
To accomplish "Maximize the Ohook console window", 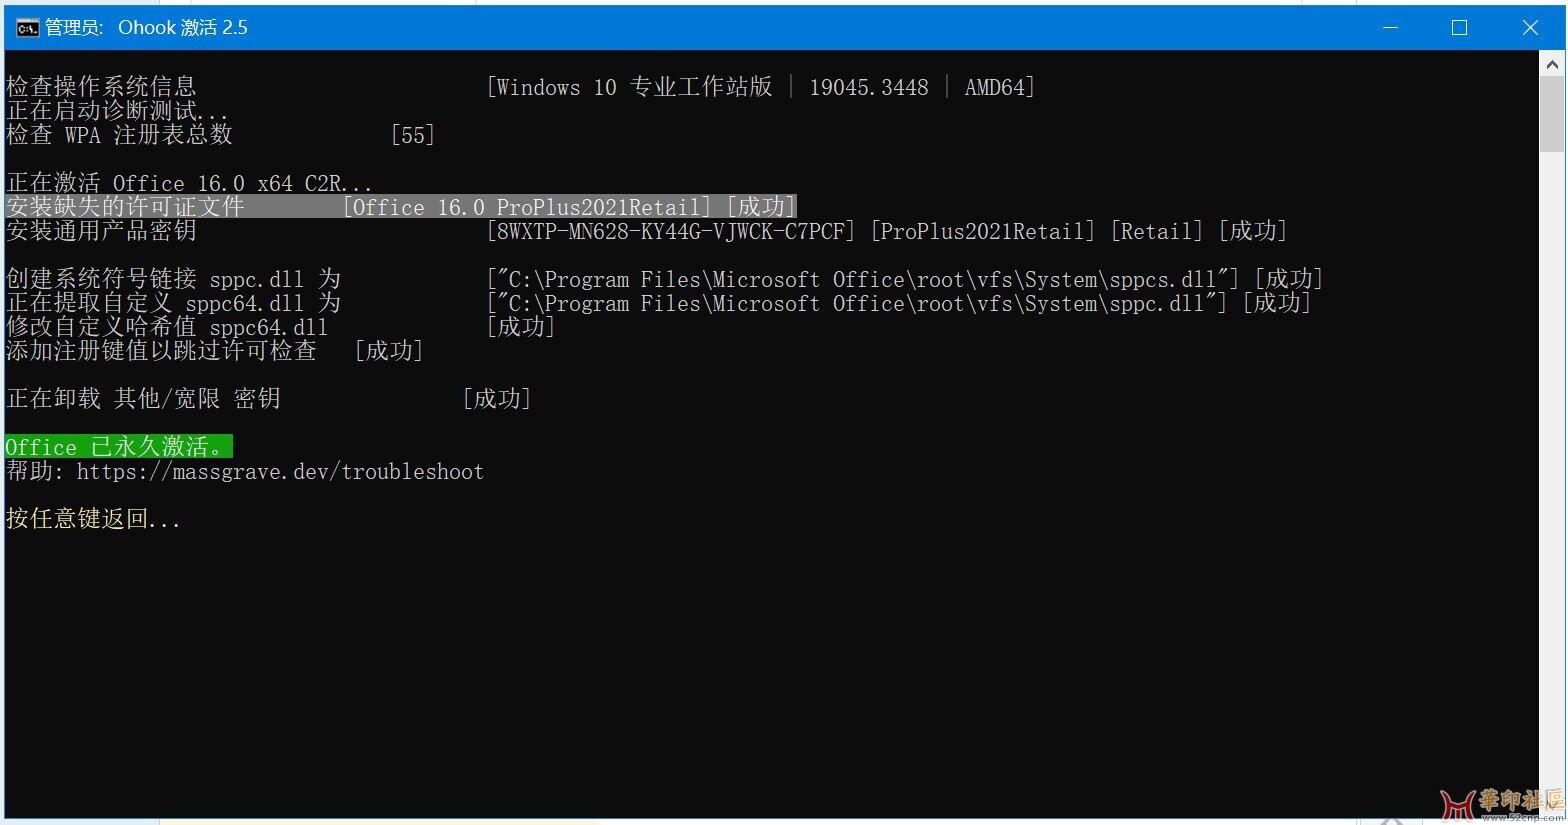I will 1459,28.
